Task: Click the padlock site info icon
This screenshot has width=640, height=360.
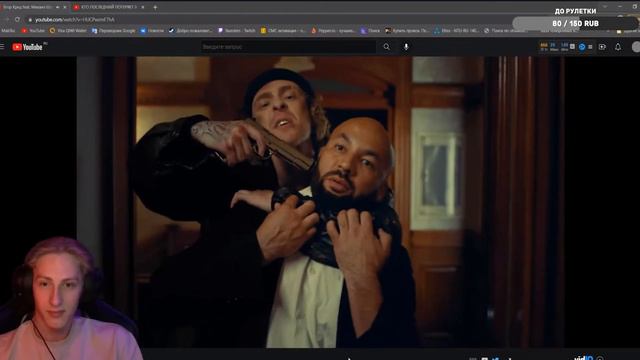Action: tap(29, 20)
